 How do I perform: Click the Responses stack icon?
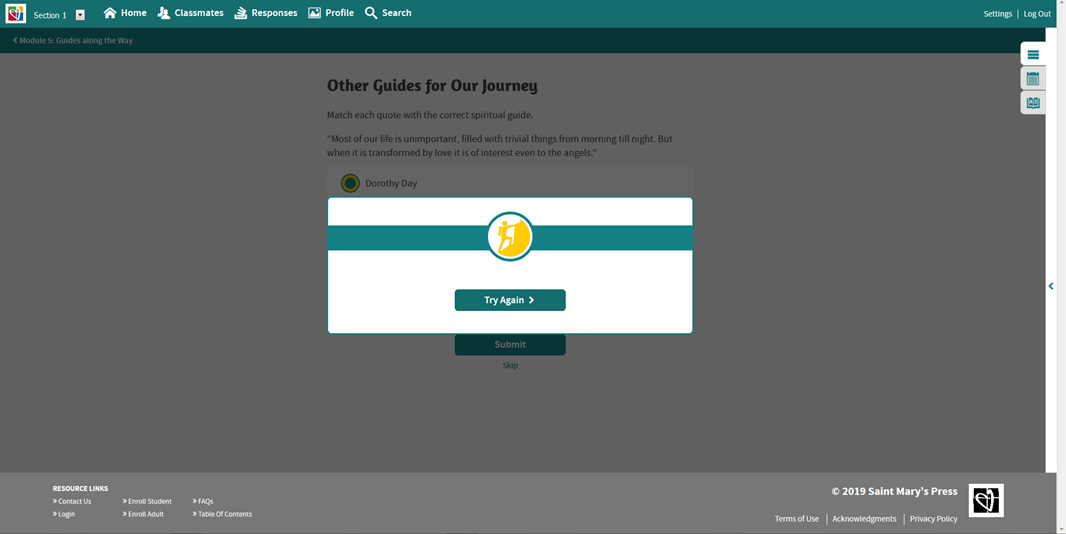pos(241,13)
